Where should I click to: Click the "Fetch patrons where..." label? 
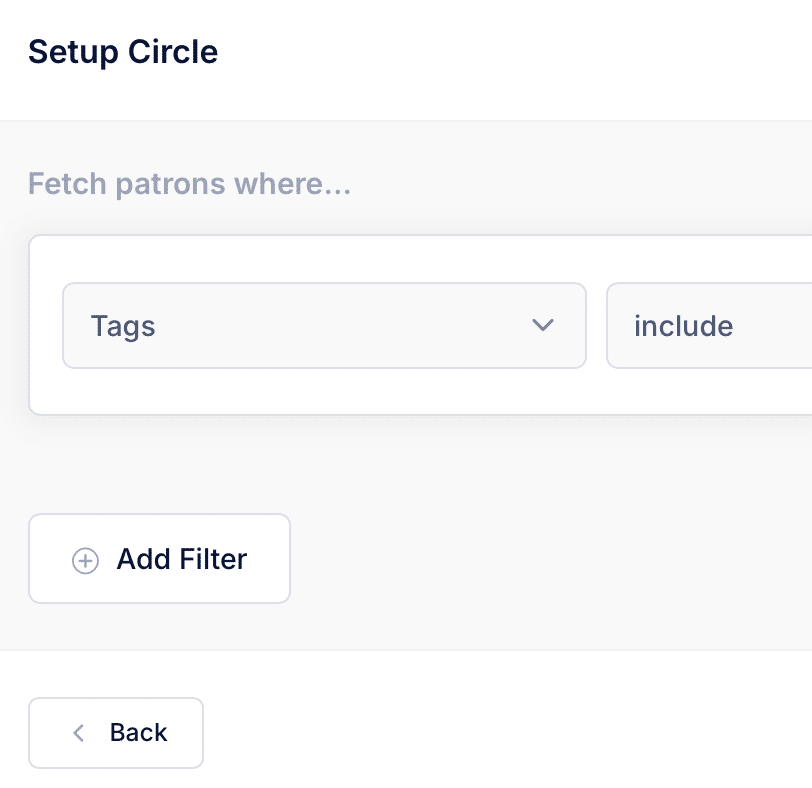click(x=189, y=184)
